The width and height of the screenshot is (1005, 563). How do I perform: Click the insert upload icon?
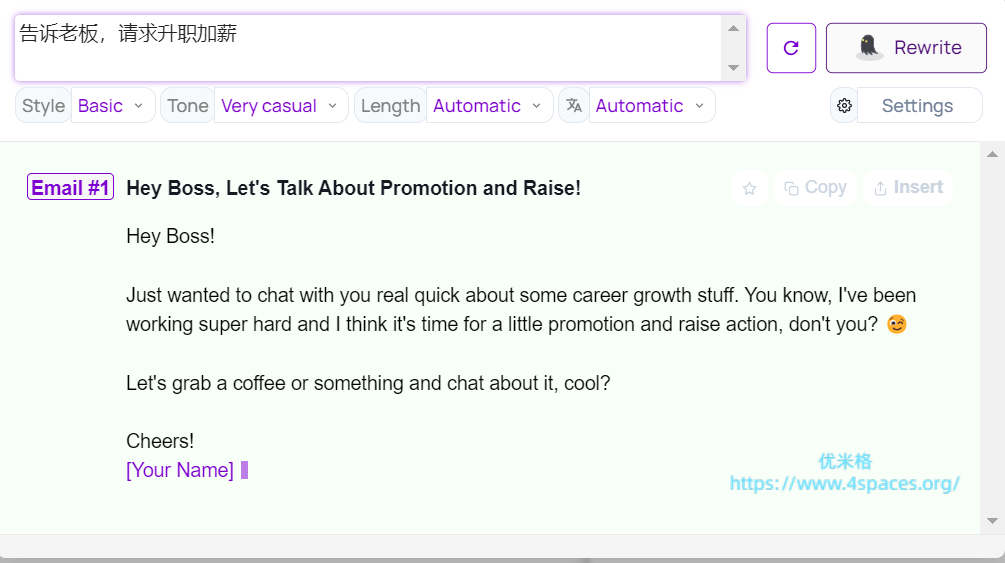point(880,188)
